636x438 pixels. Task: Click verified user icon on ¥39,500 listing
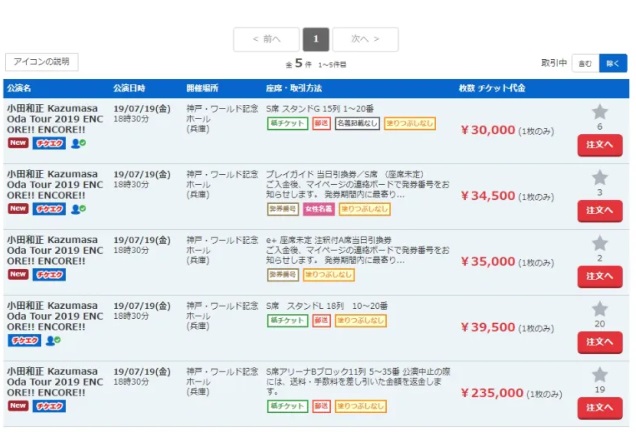click(53, 340)
